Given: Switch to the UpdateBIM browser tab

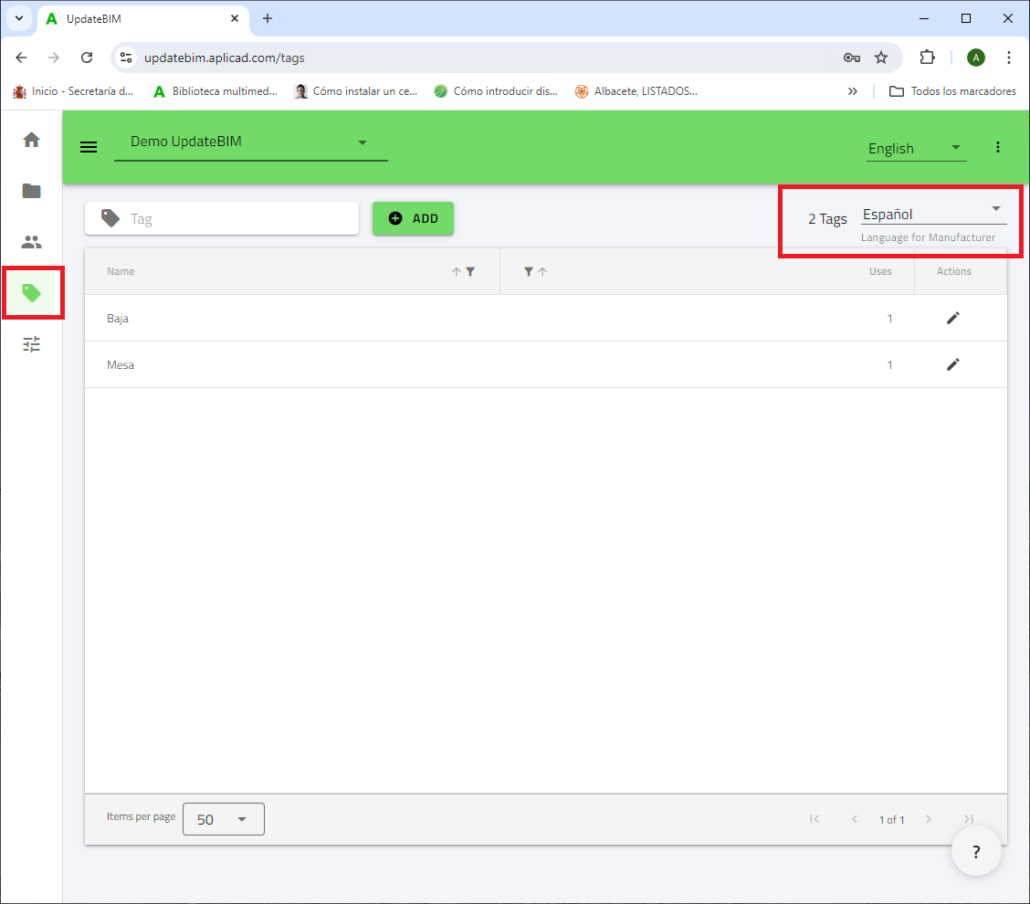Looking at the screenshot, I should pyautogui.click(x=143, y=19).
